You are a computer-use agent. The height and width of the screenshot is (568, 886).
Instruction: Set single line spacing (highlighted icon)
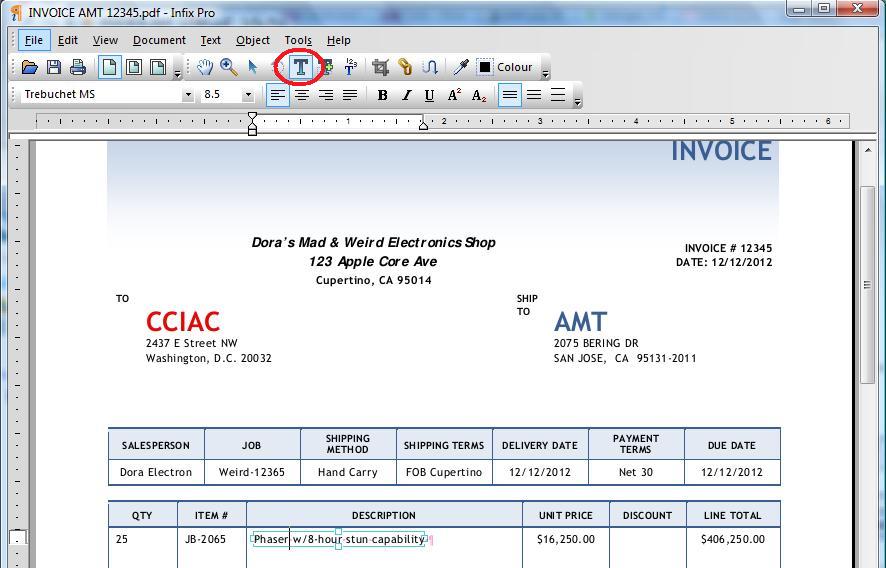pos(510,95)
